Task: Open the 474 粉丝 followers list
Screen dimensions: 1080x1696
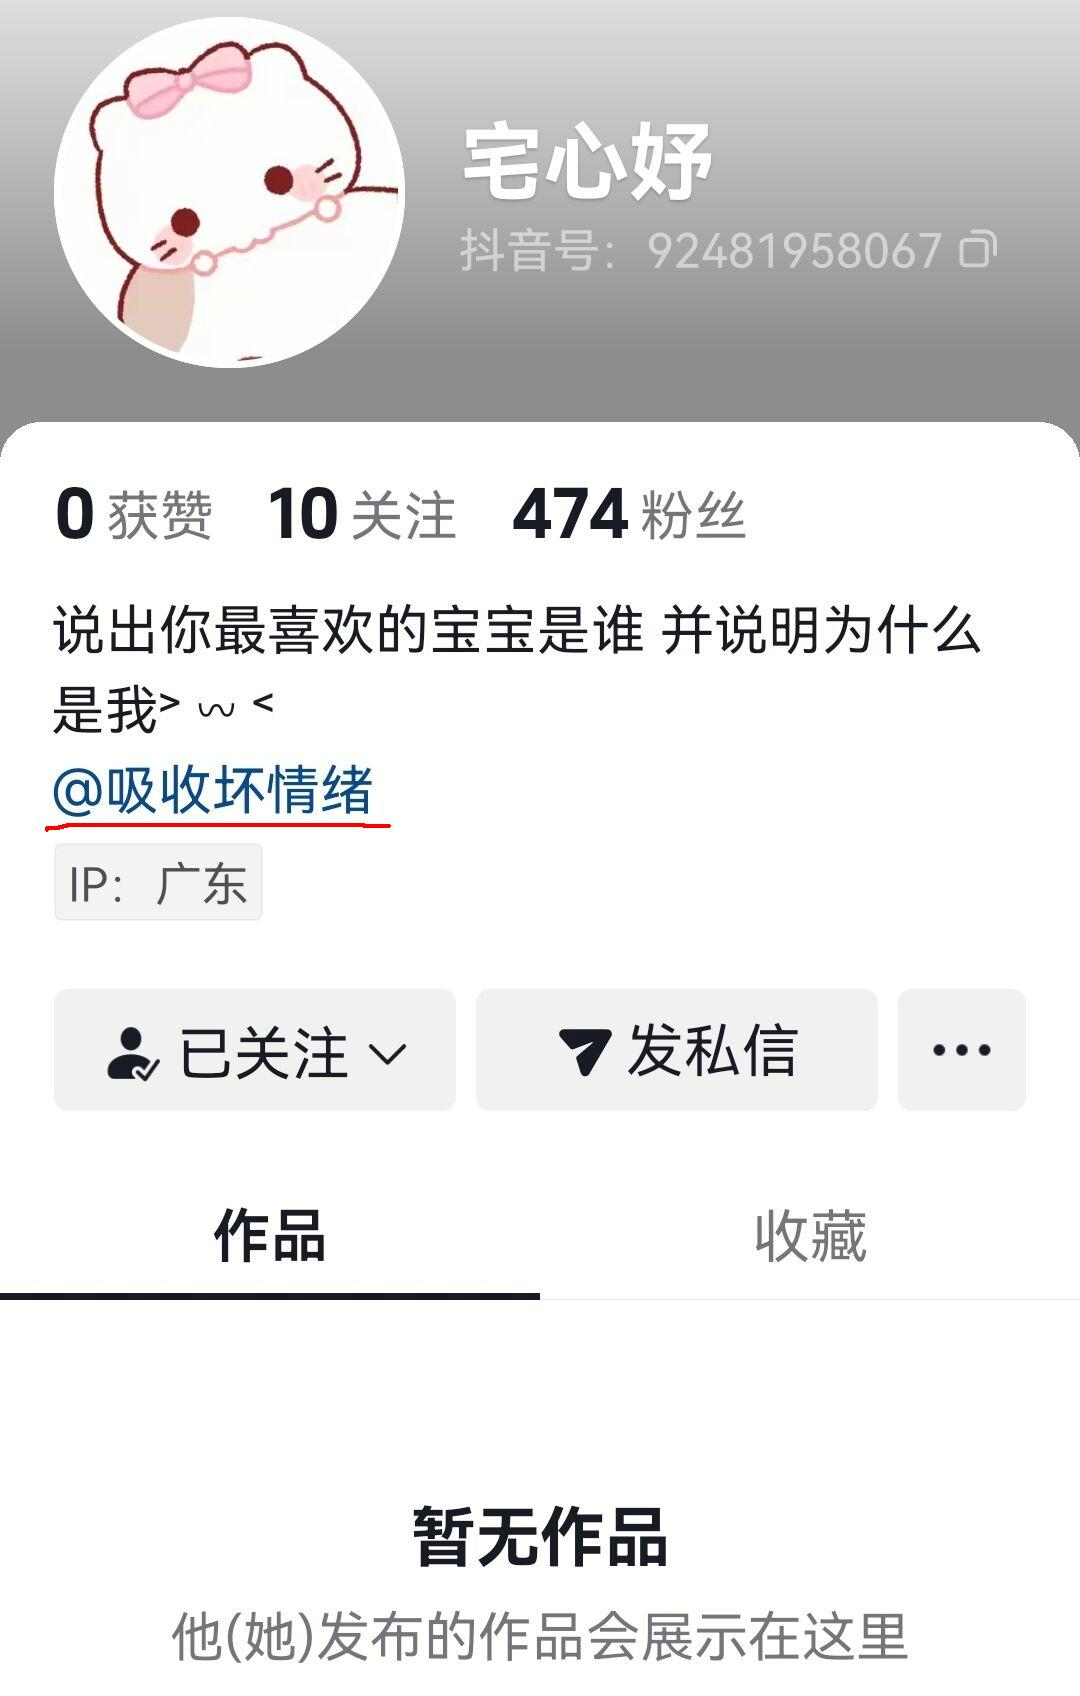Action: tap(629, 515)
